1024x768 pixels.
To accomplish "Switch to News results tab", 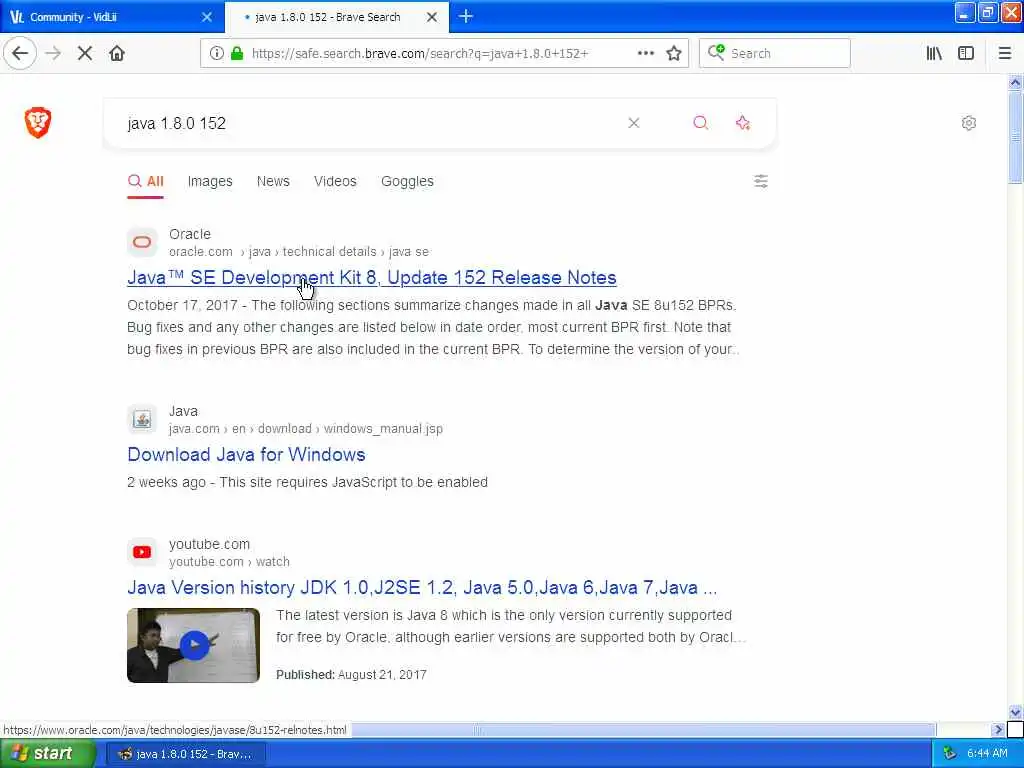I will click(273, 182).
